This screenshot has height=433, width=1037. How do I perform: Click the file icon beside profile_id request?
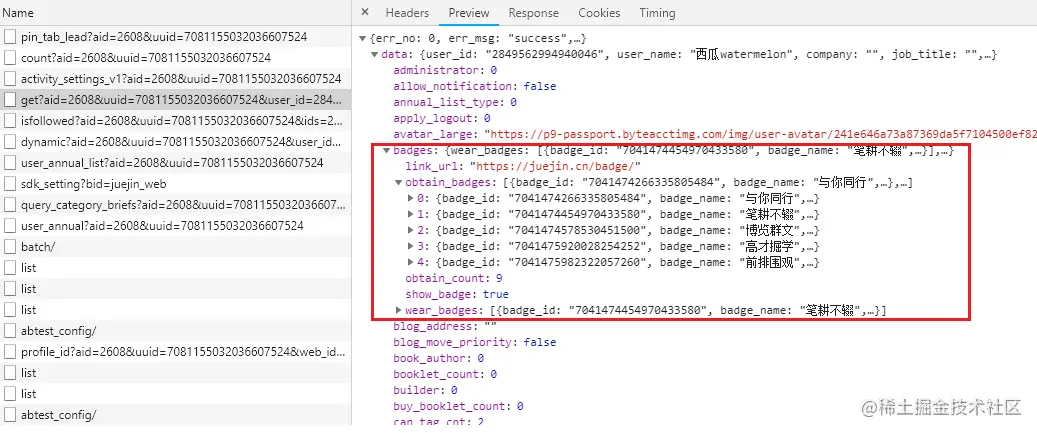(10, 352)
